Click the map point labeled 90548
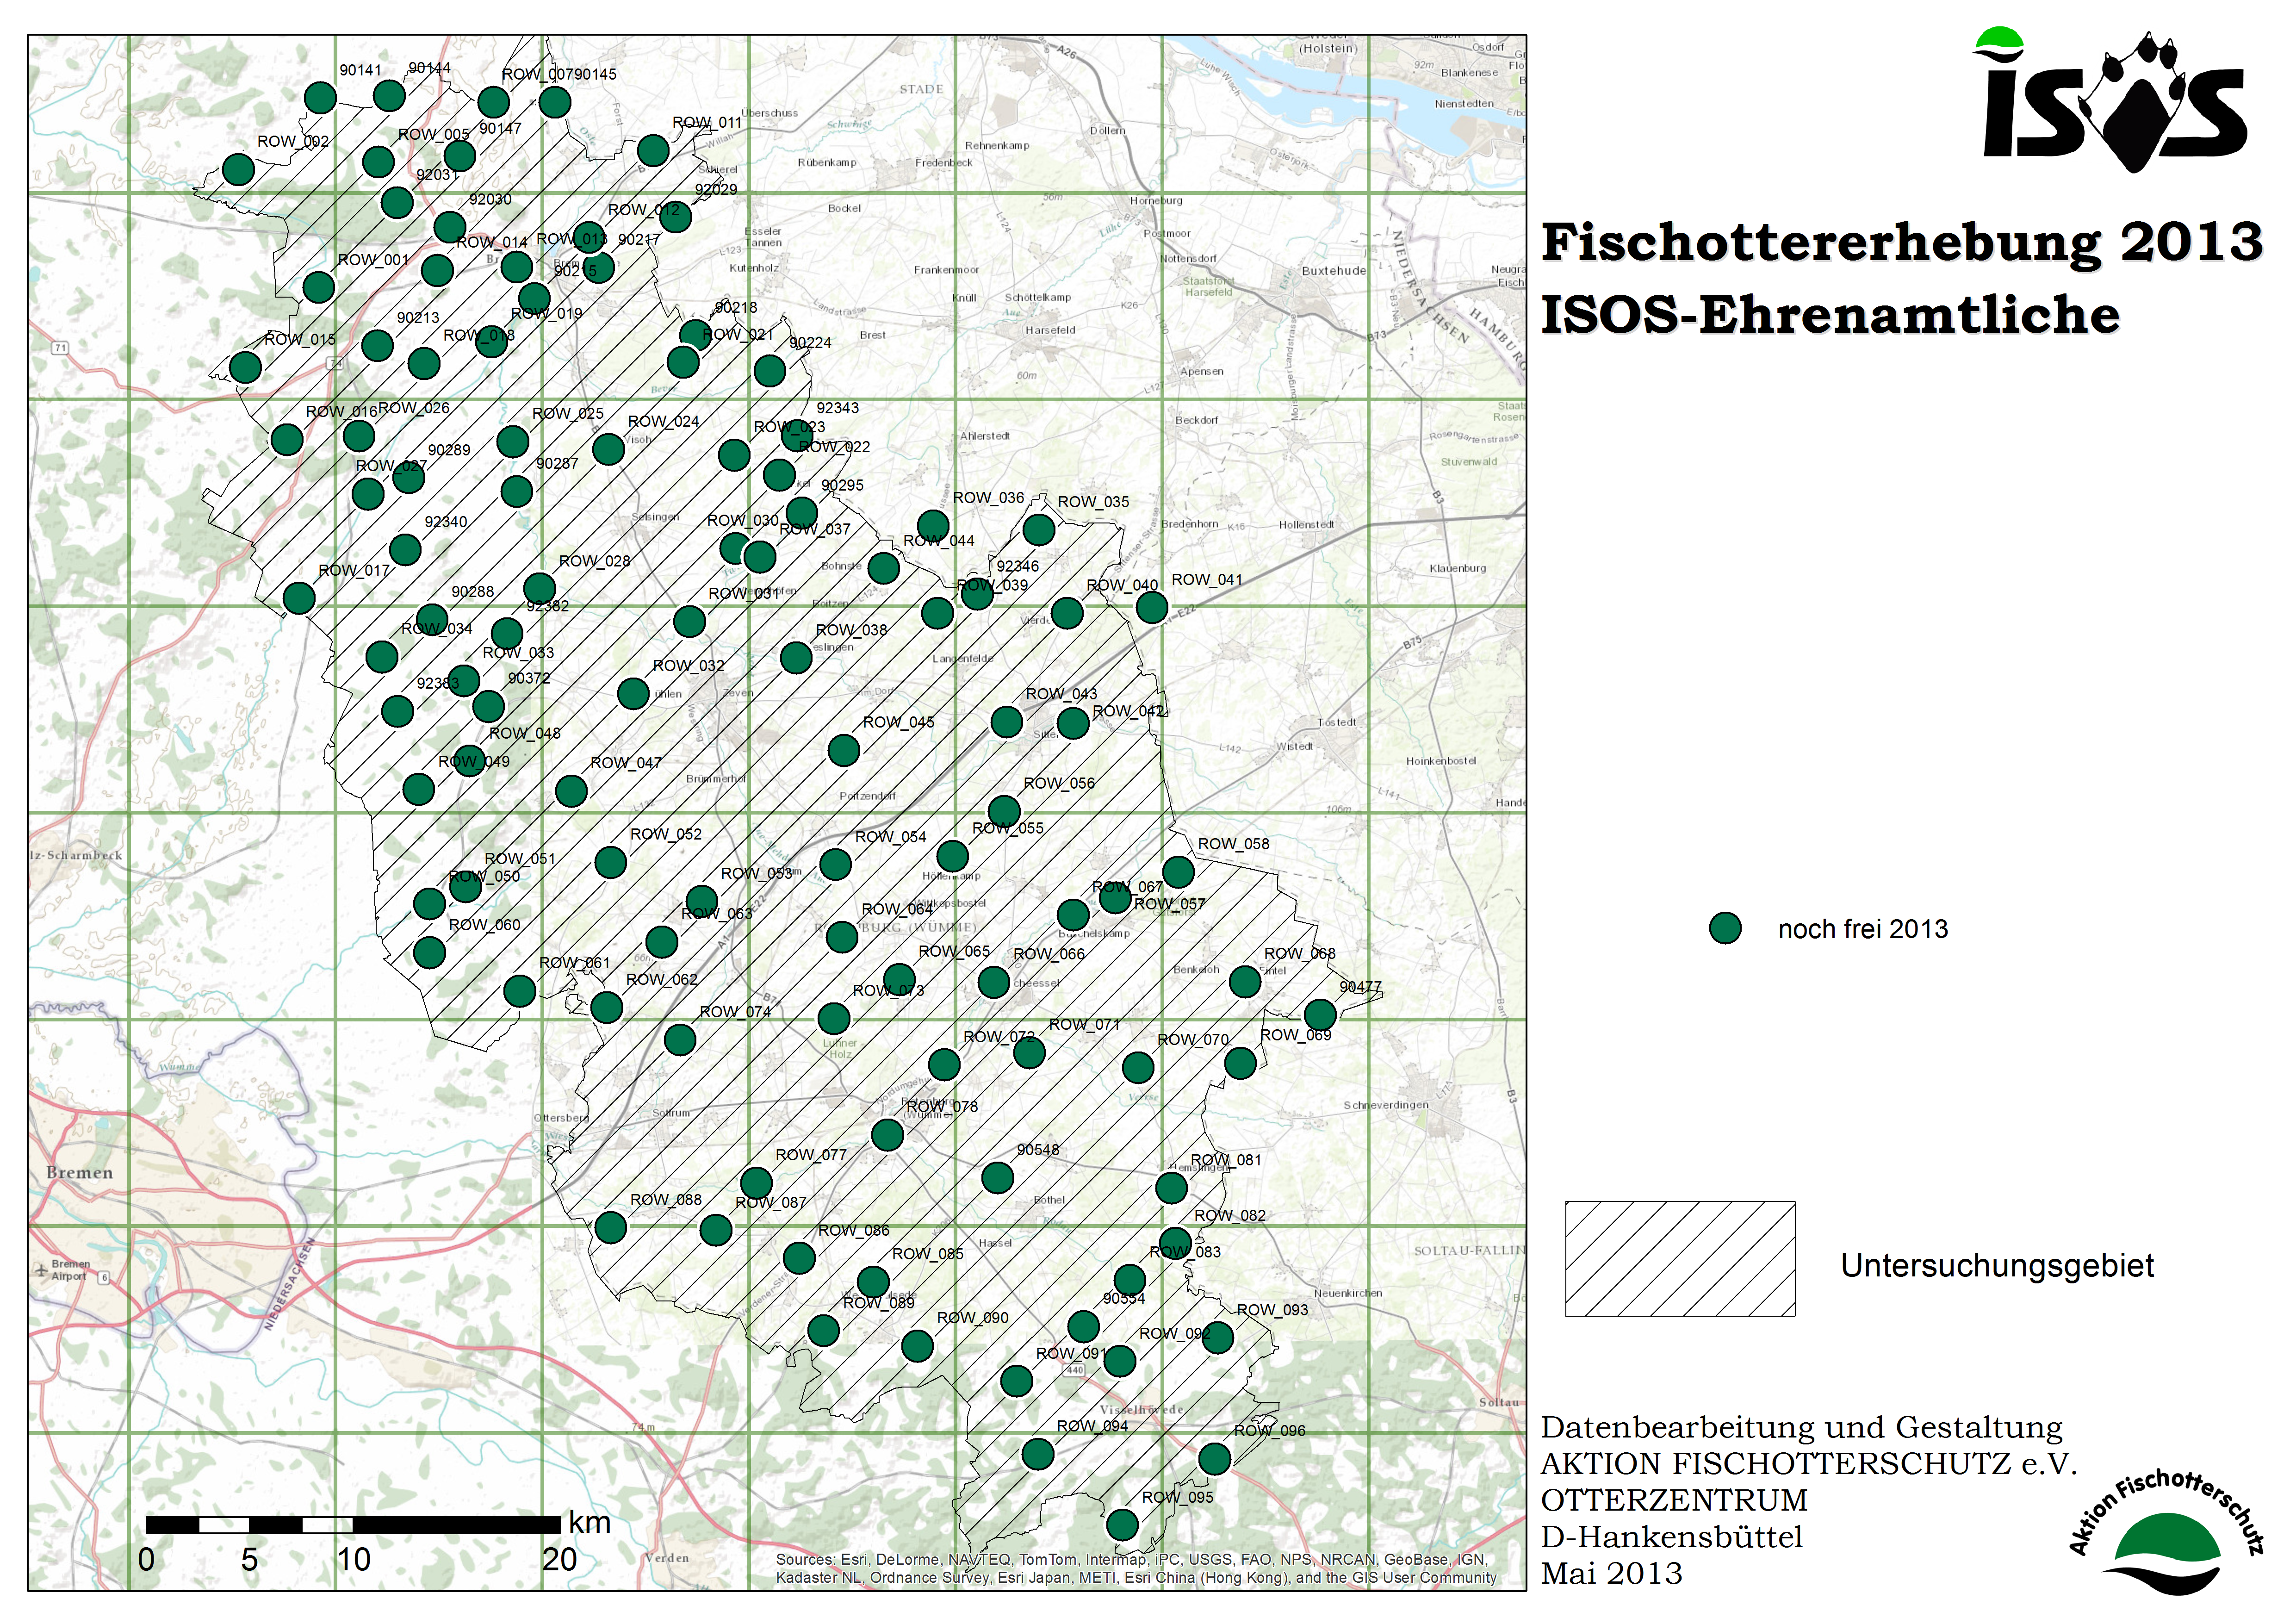The height and width of the screenshot is (1624, 2296). [x=997, y=1178]
